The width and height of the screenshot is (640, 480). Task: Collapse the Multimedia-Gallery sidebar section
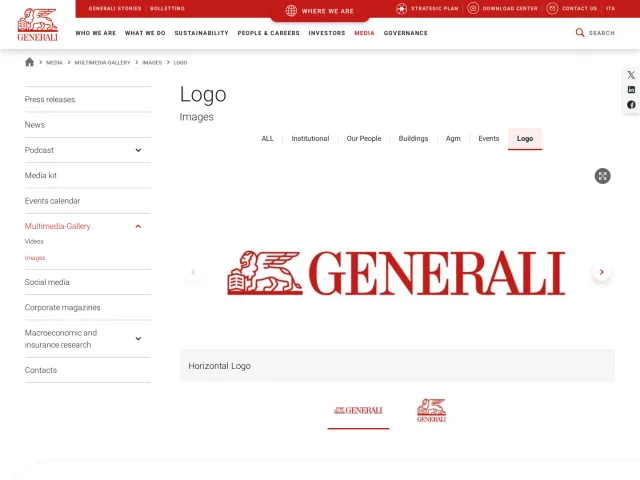[x=138, y=226]
